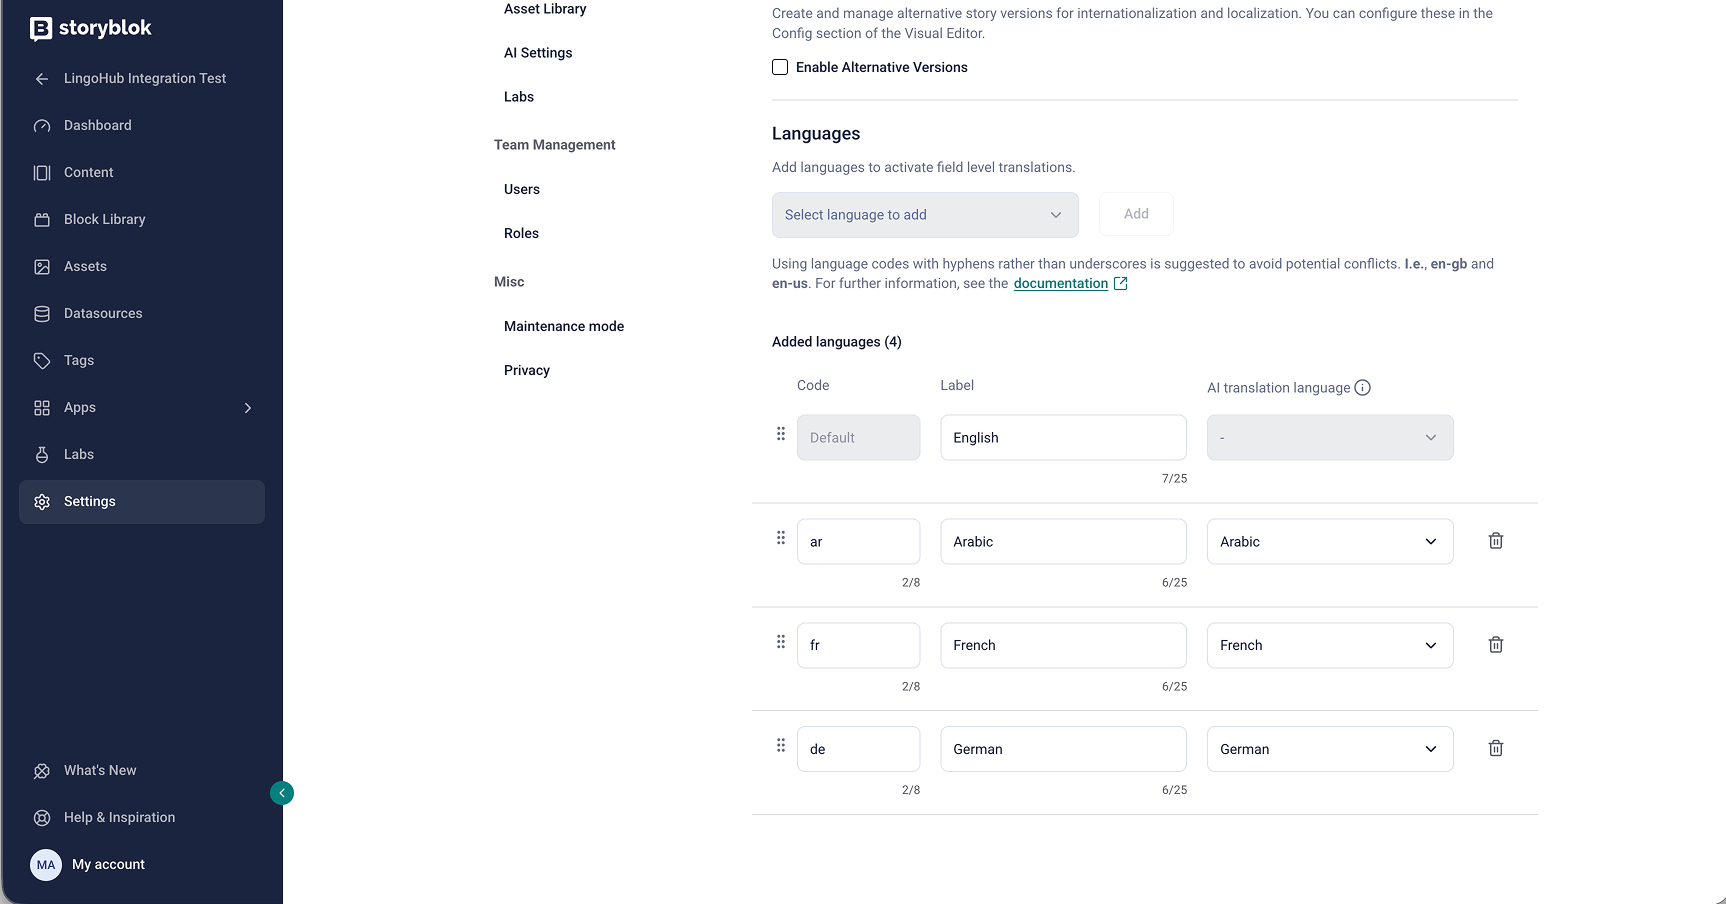This screenshot has height=904, width=1726.
Task: Click the AI translation language info icon
Action: [x=1362, y=388]
